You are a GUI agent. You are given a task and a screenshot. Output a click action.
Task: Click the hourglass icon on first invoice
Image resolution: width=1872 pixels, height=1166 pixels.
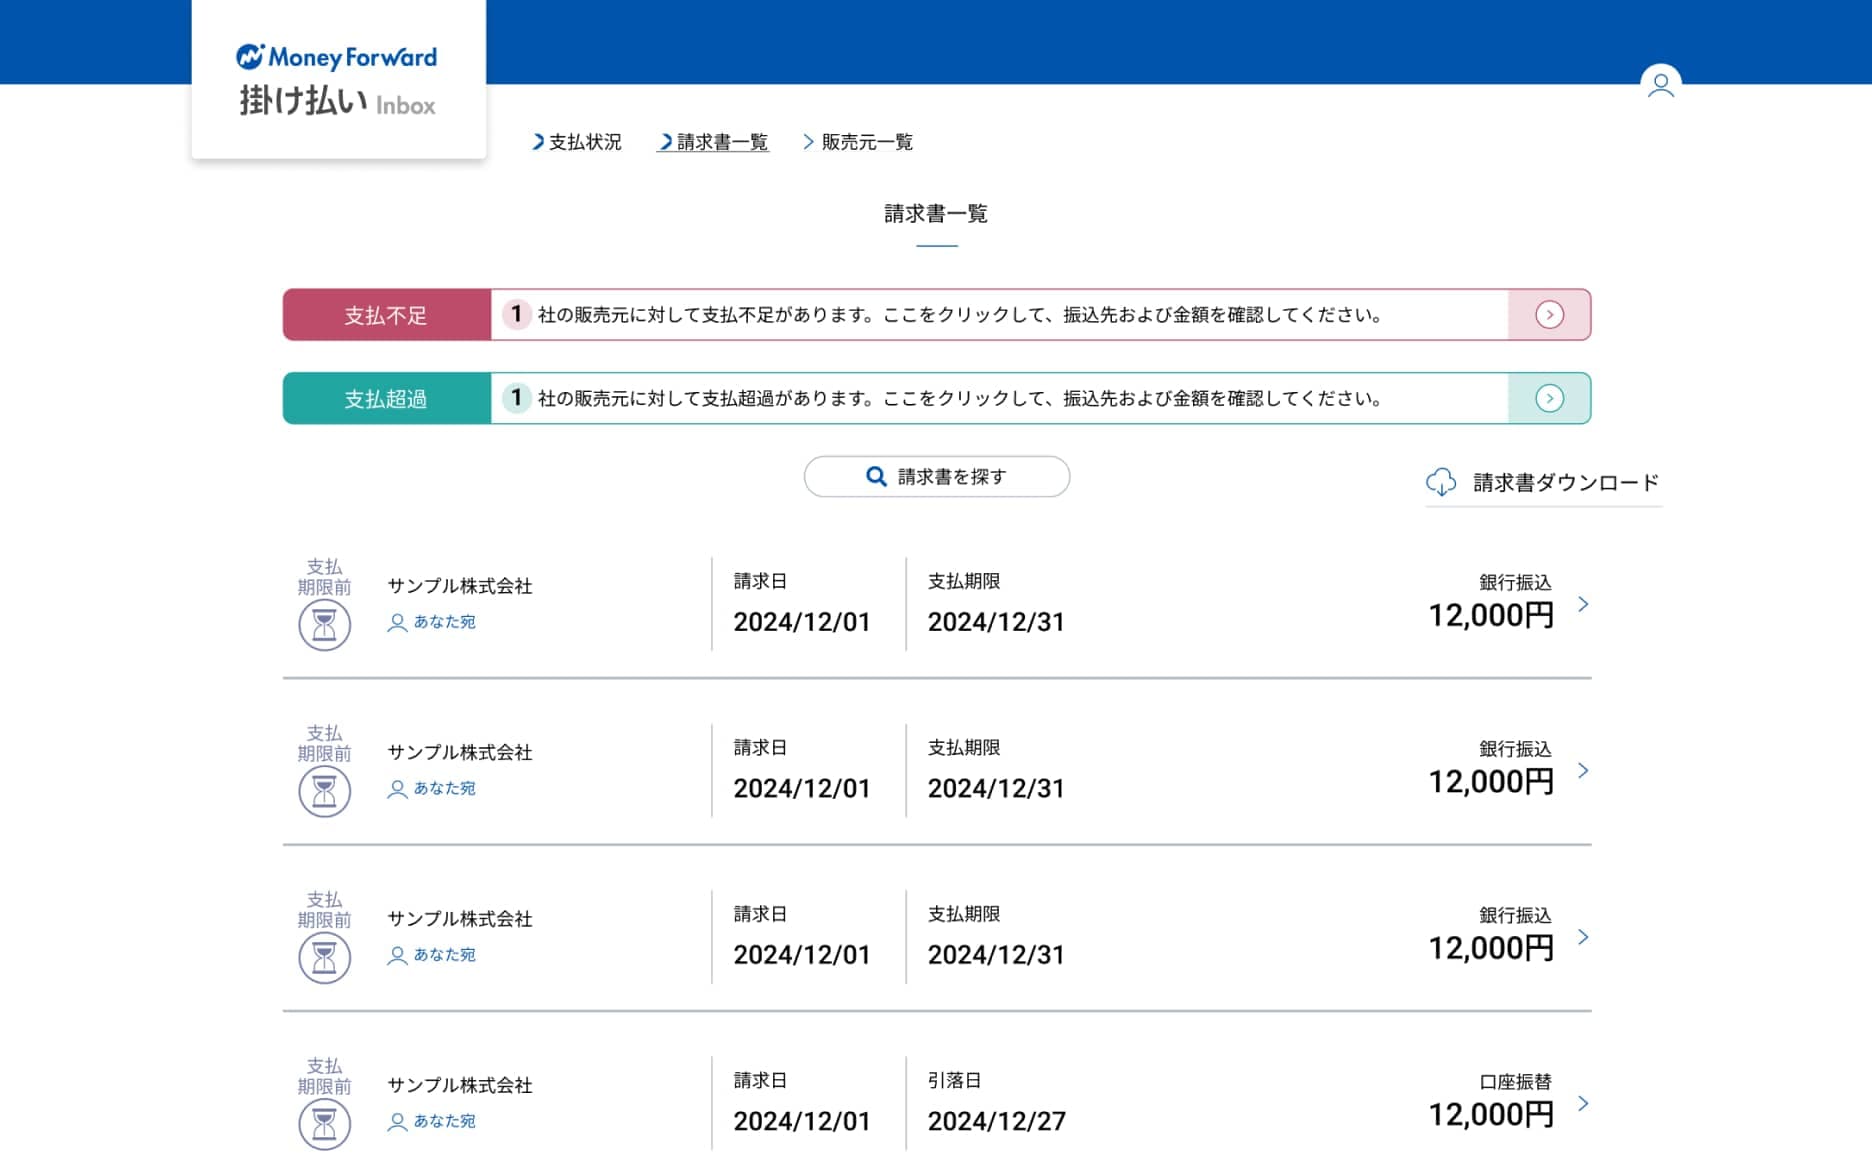tap(324, 625)
